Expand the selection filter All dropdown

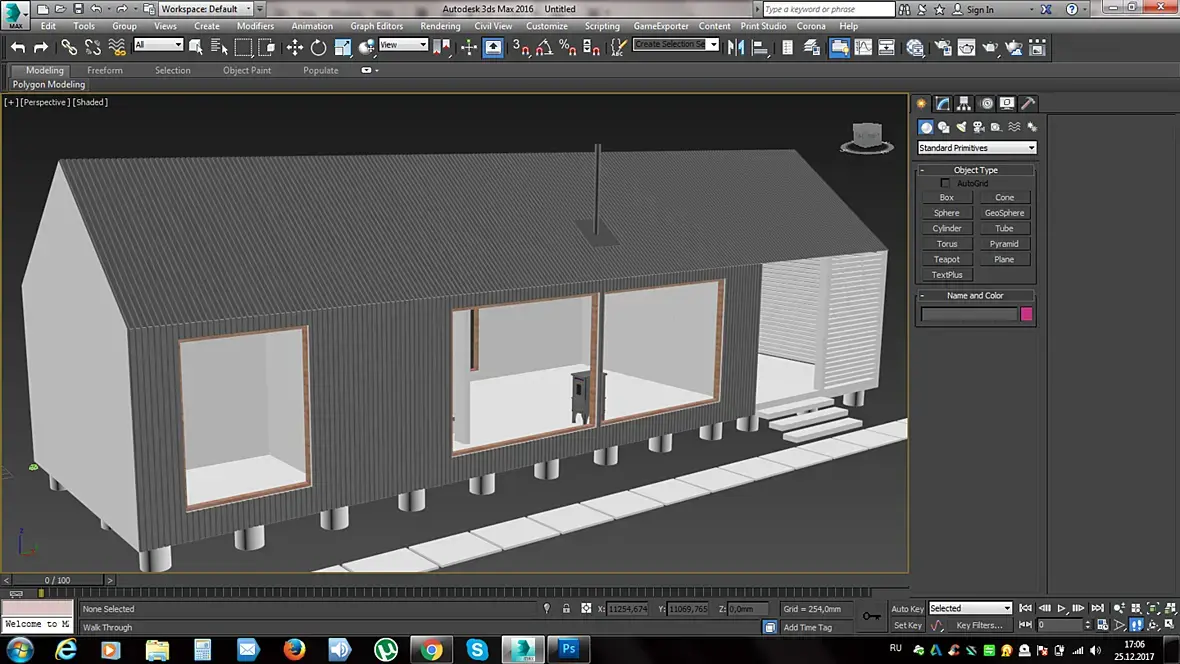159,45
